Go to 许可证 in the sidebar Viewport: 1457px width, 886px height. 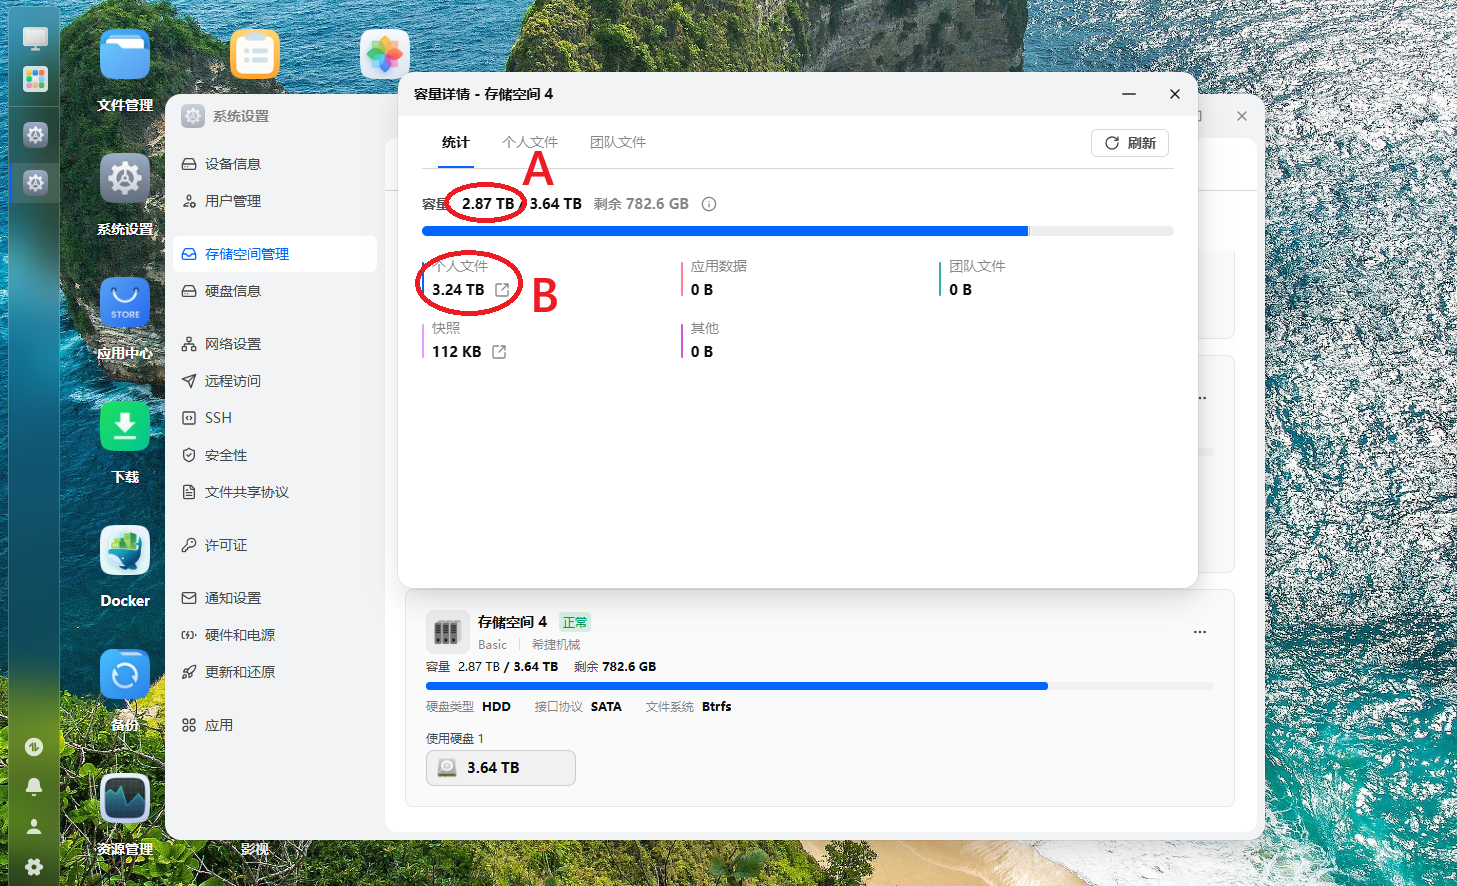(275, 545)
